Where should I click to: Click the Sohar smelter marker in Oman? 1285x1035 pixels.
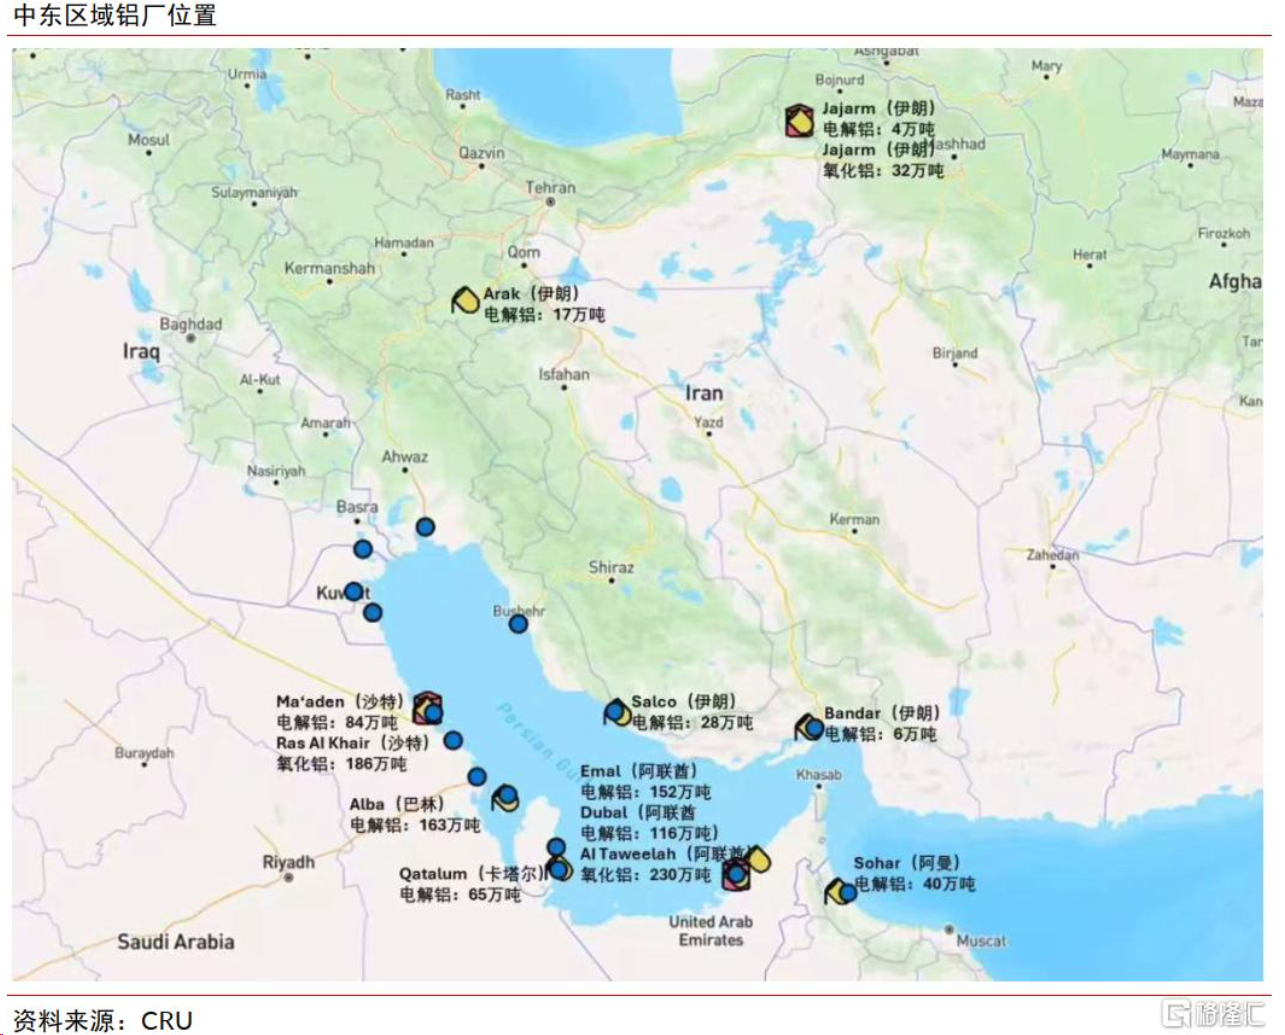tap(839, 890)
